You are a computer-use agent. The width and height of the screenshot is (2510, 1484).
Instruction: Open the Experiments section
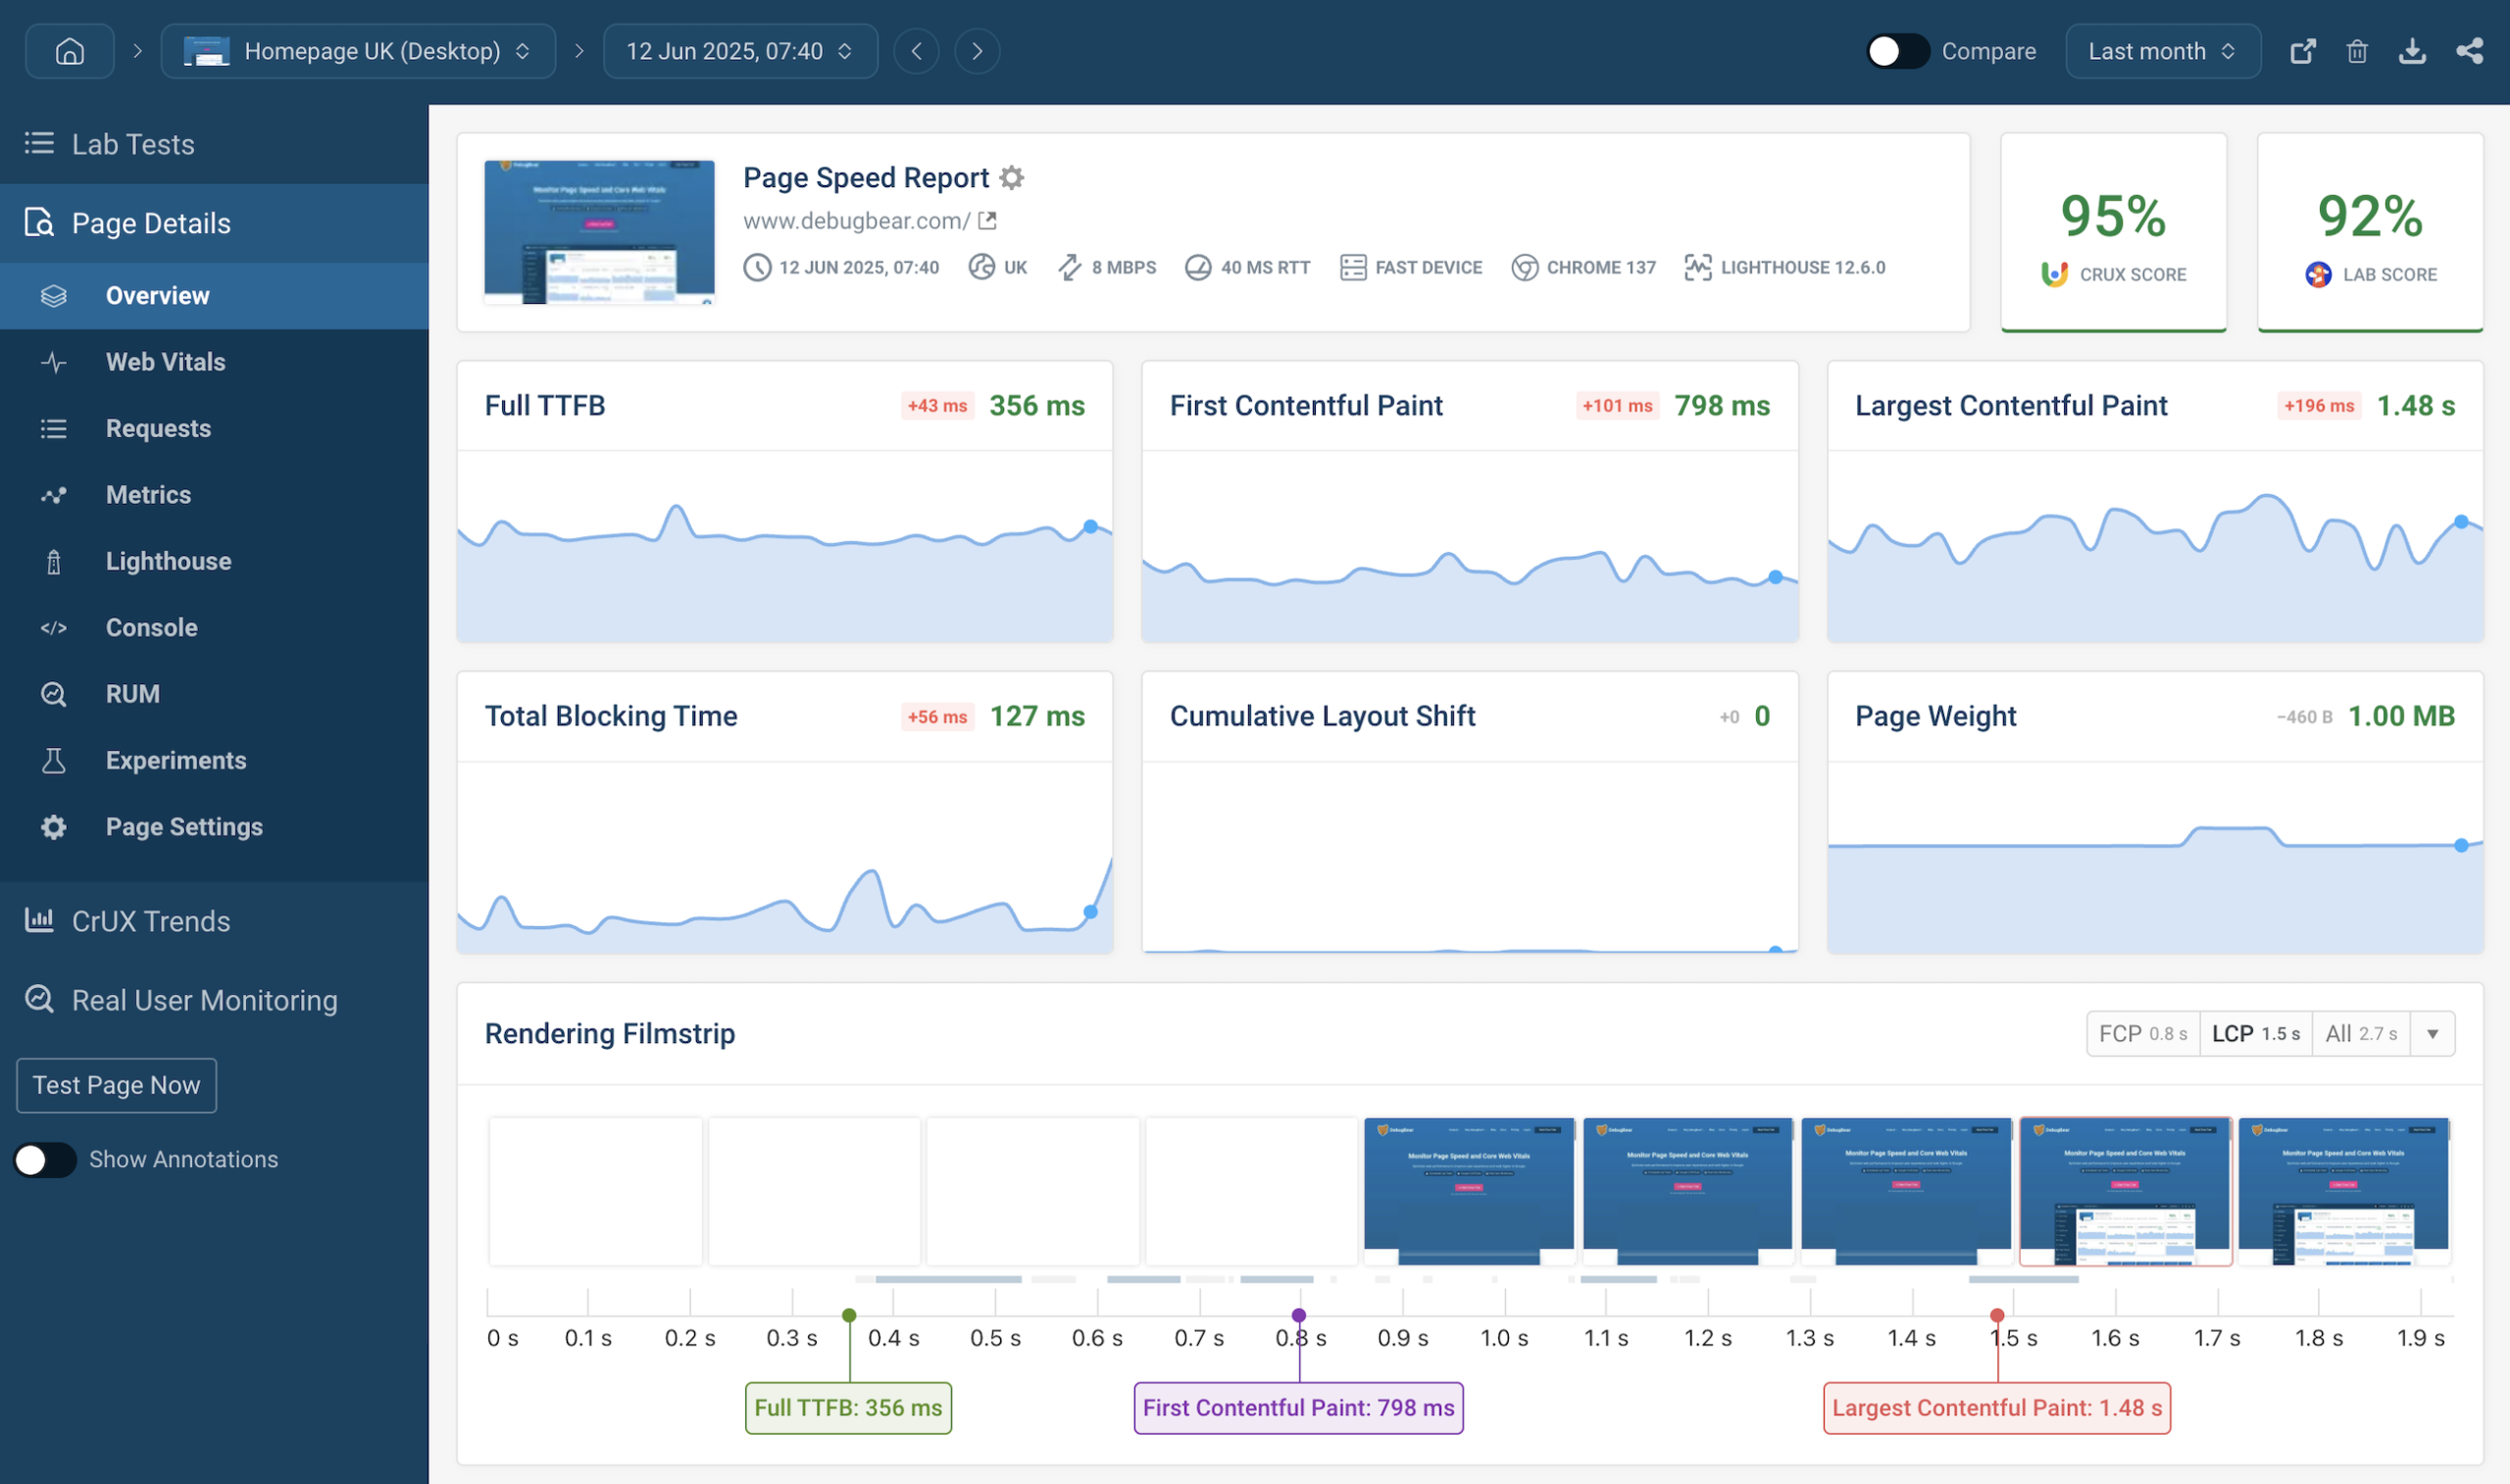[175, 760]
